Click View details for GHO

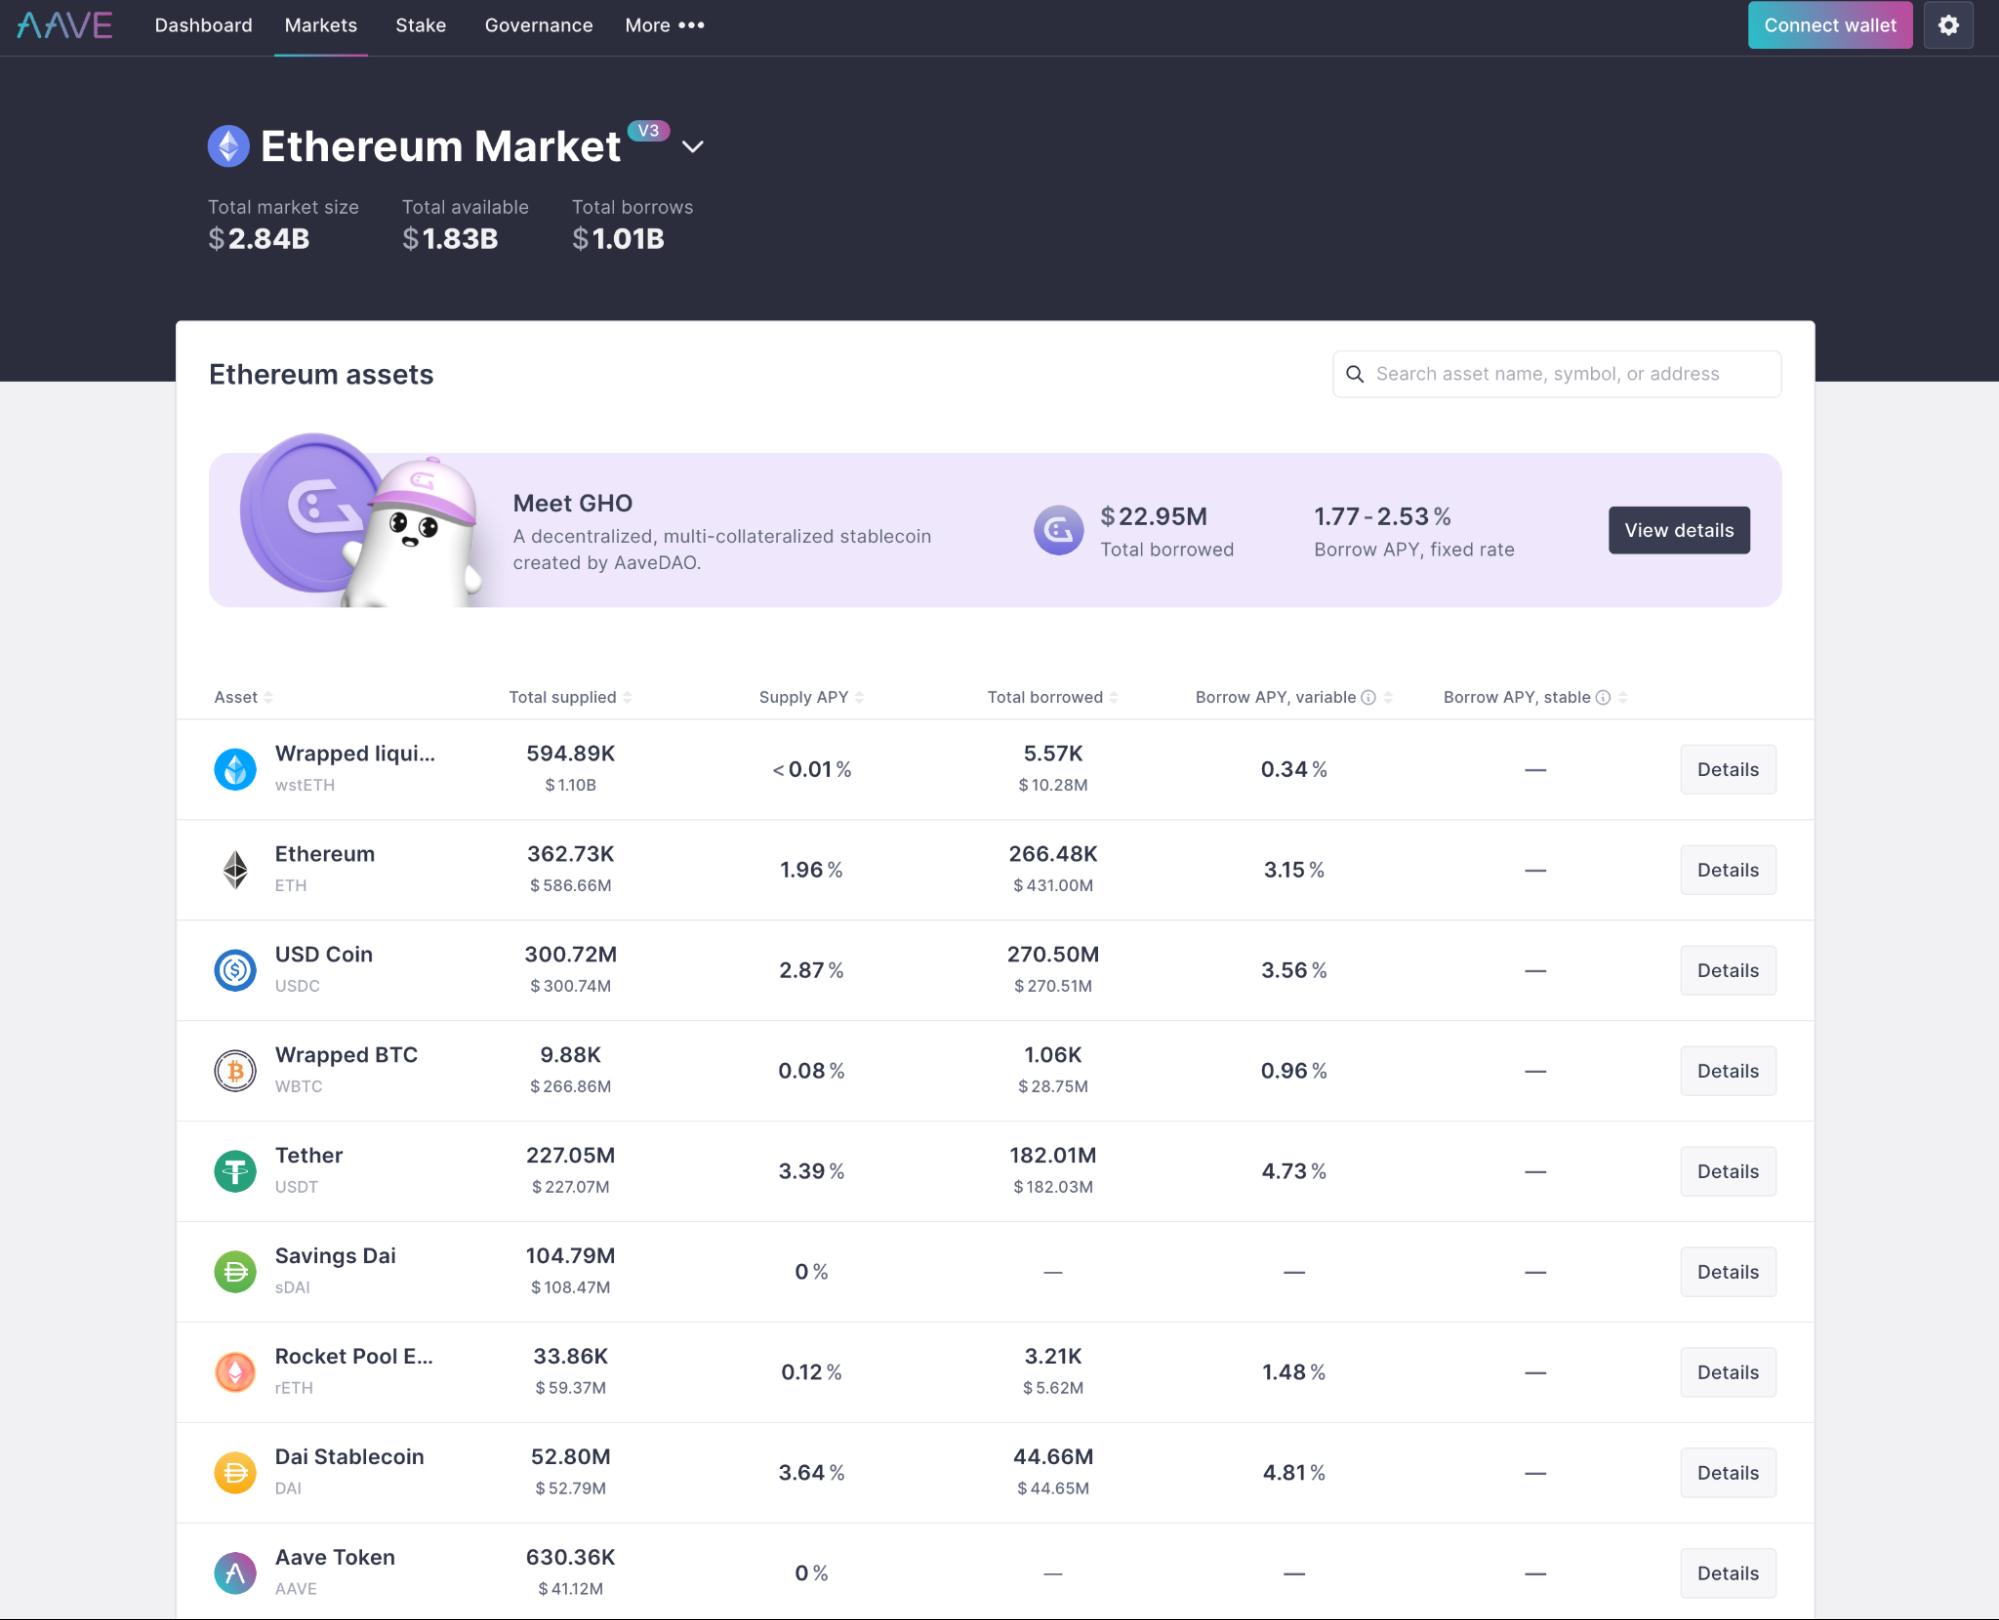pos(1679,530)
